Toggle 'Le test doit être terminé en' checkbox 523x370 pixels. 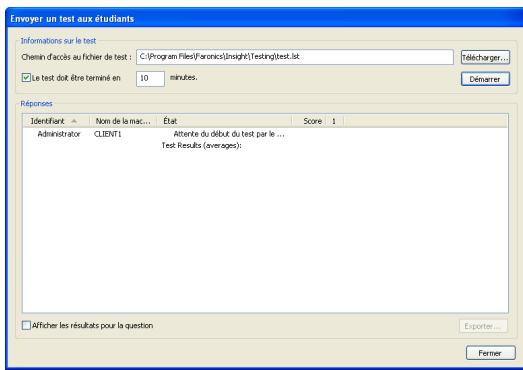(26, 78)
